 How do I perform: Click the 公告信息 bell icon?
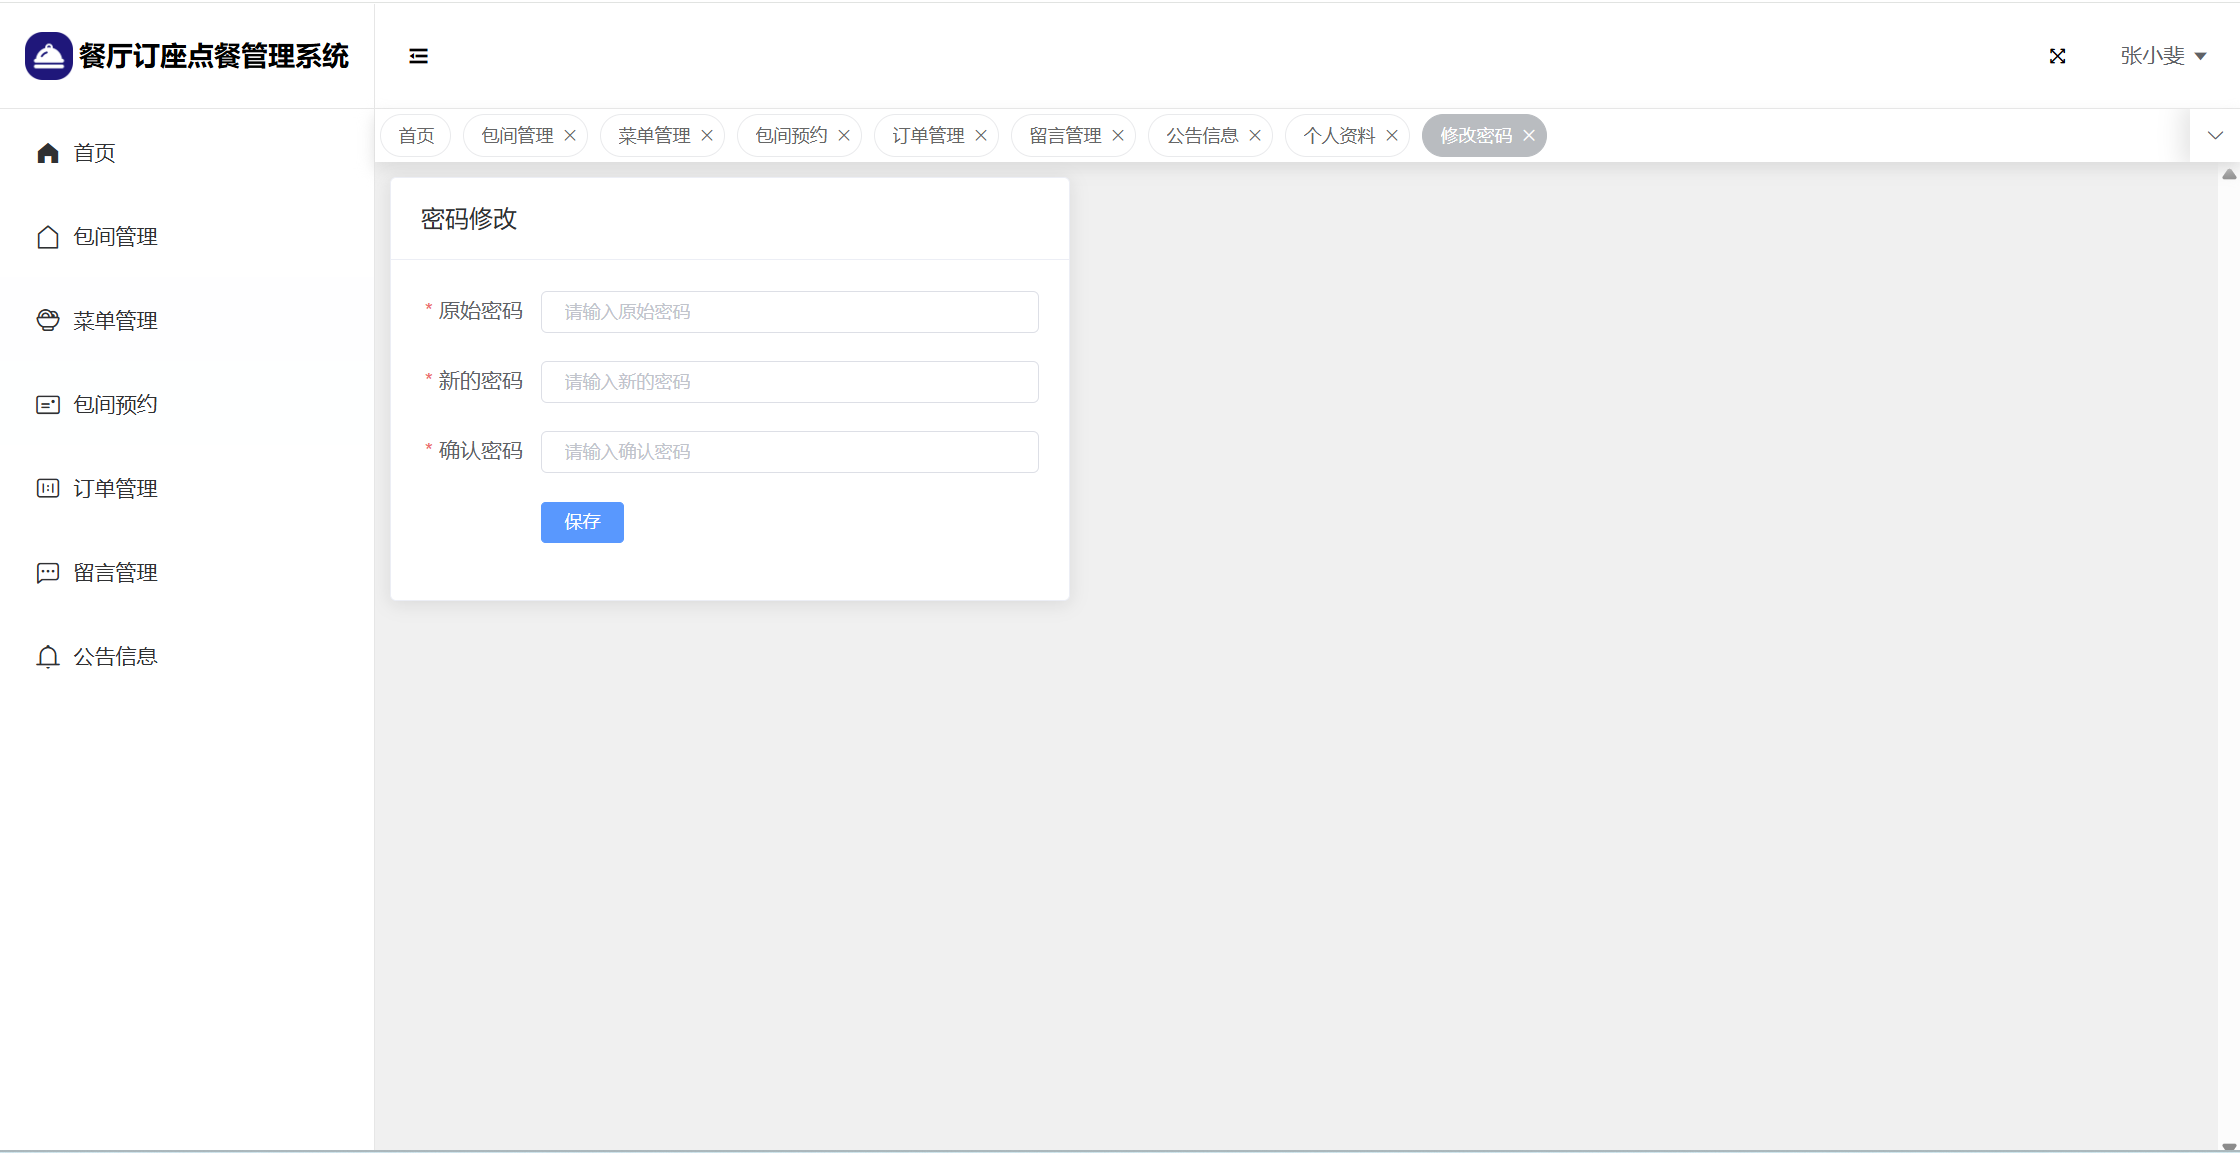coord(48,657)
